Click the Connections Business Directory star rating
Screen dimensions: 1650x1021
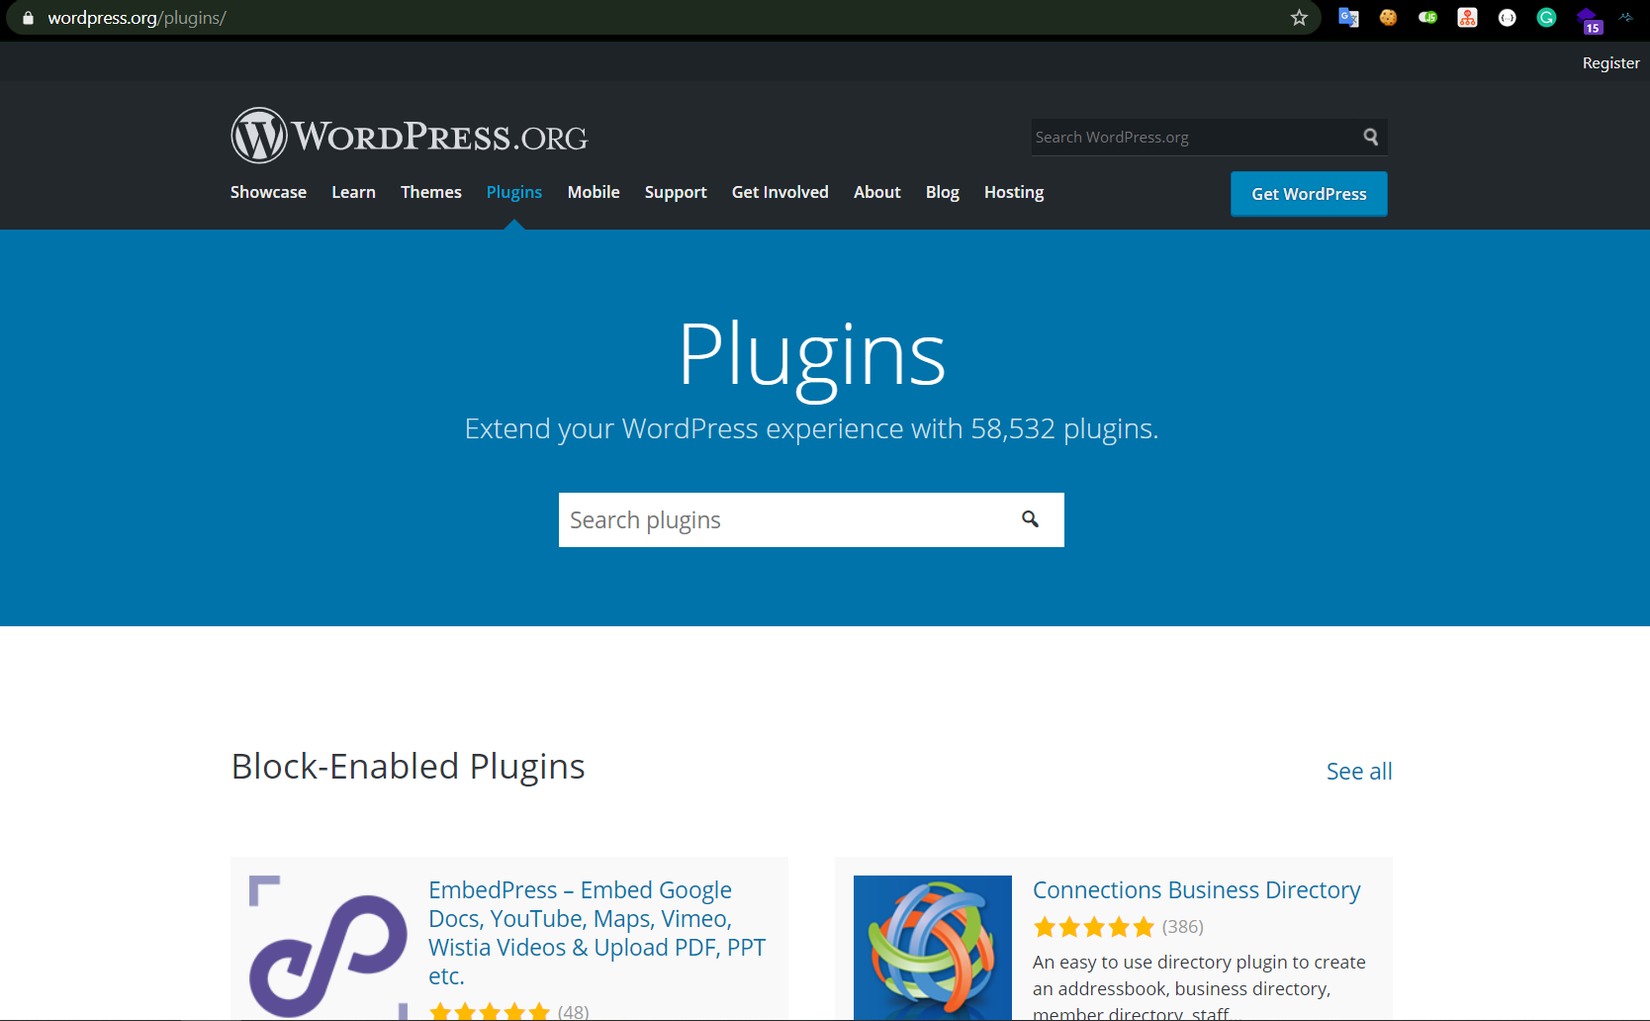[1094, 927]
